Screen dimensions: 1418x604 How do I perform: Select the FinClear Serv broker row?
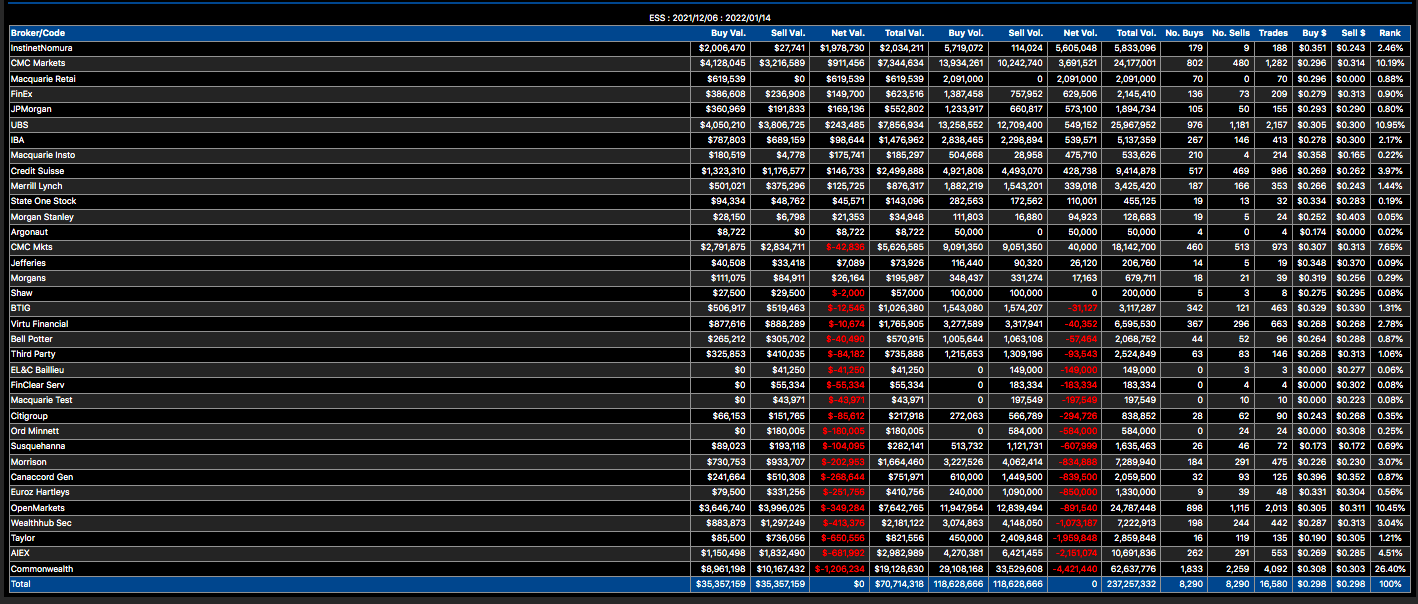(708, 385)
